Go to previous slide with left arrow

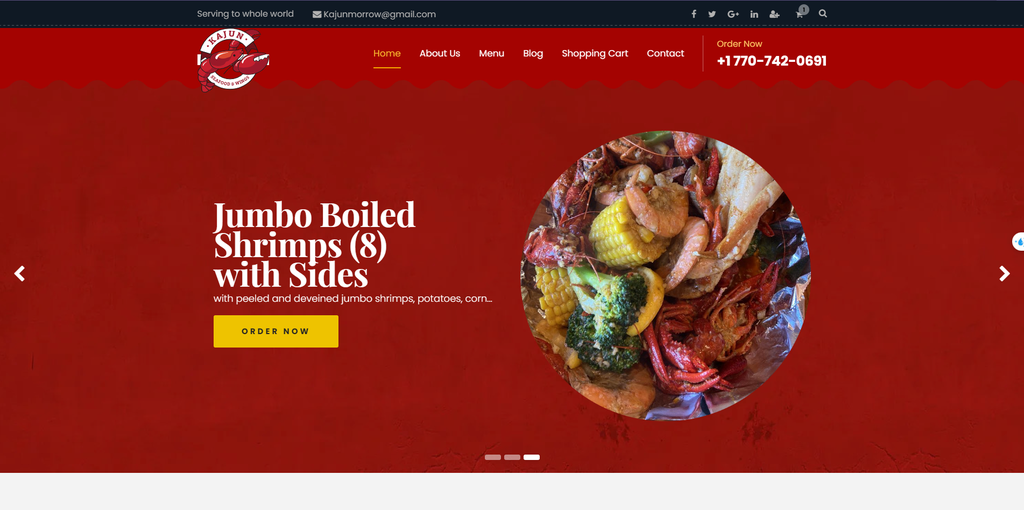pos(20,274)
